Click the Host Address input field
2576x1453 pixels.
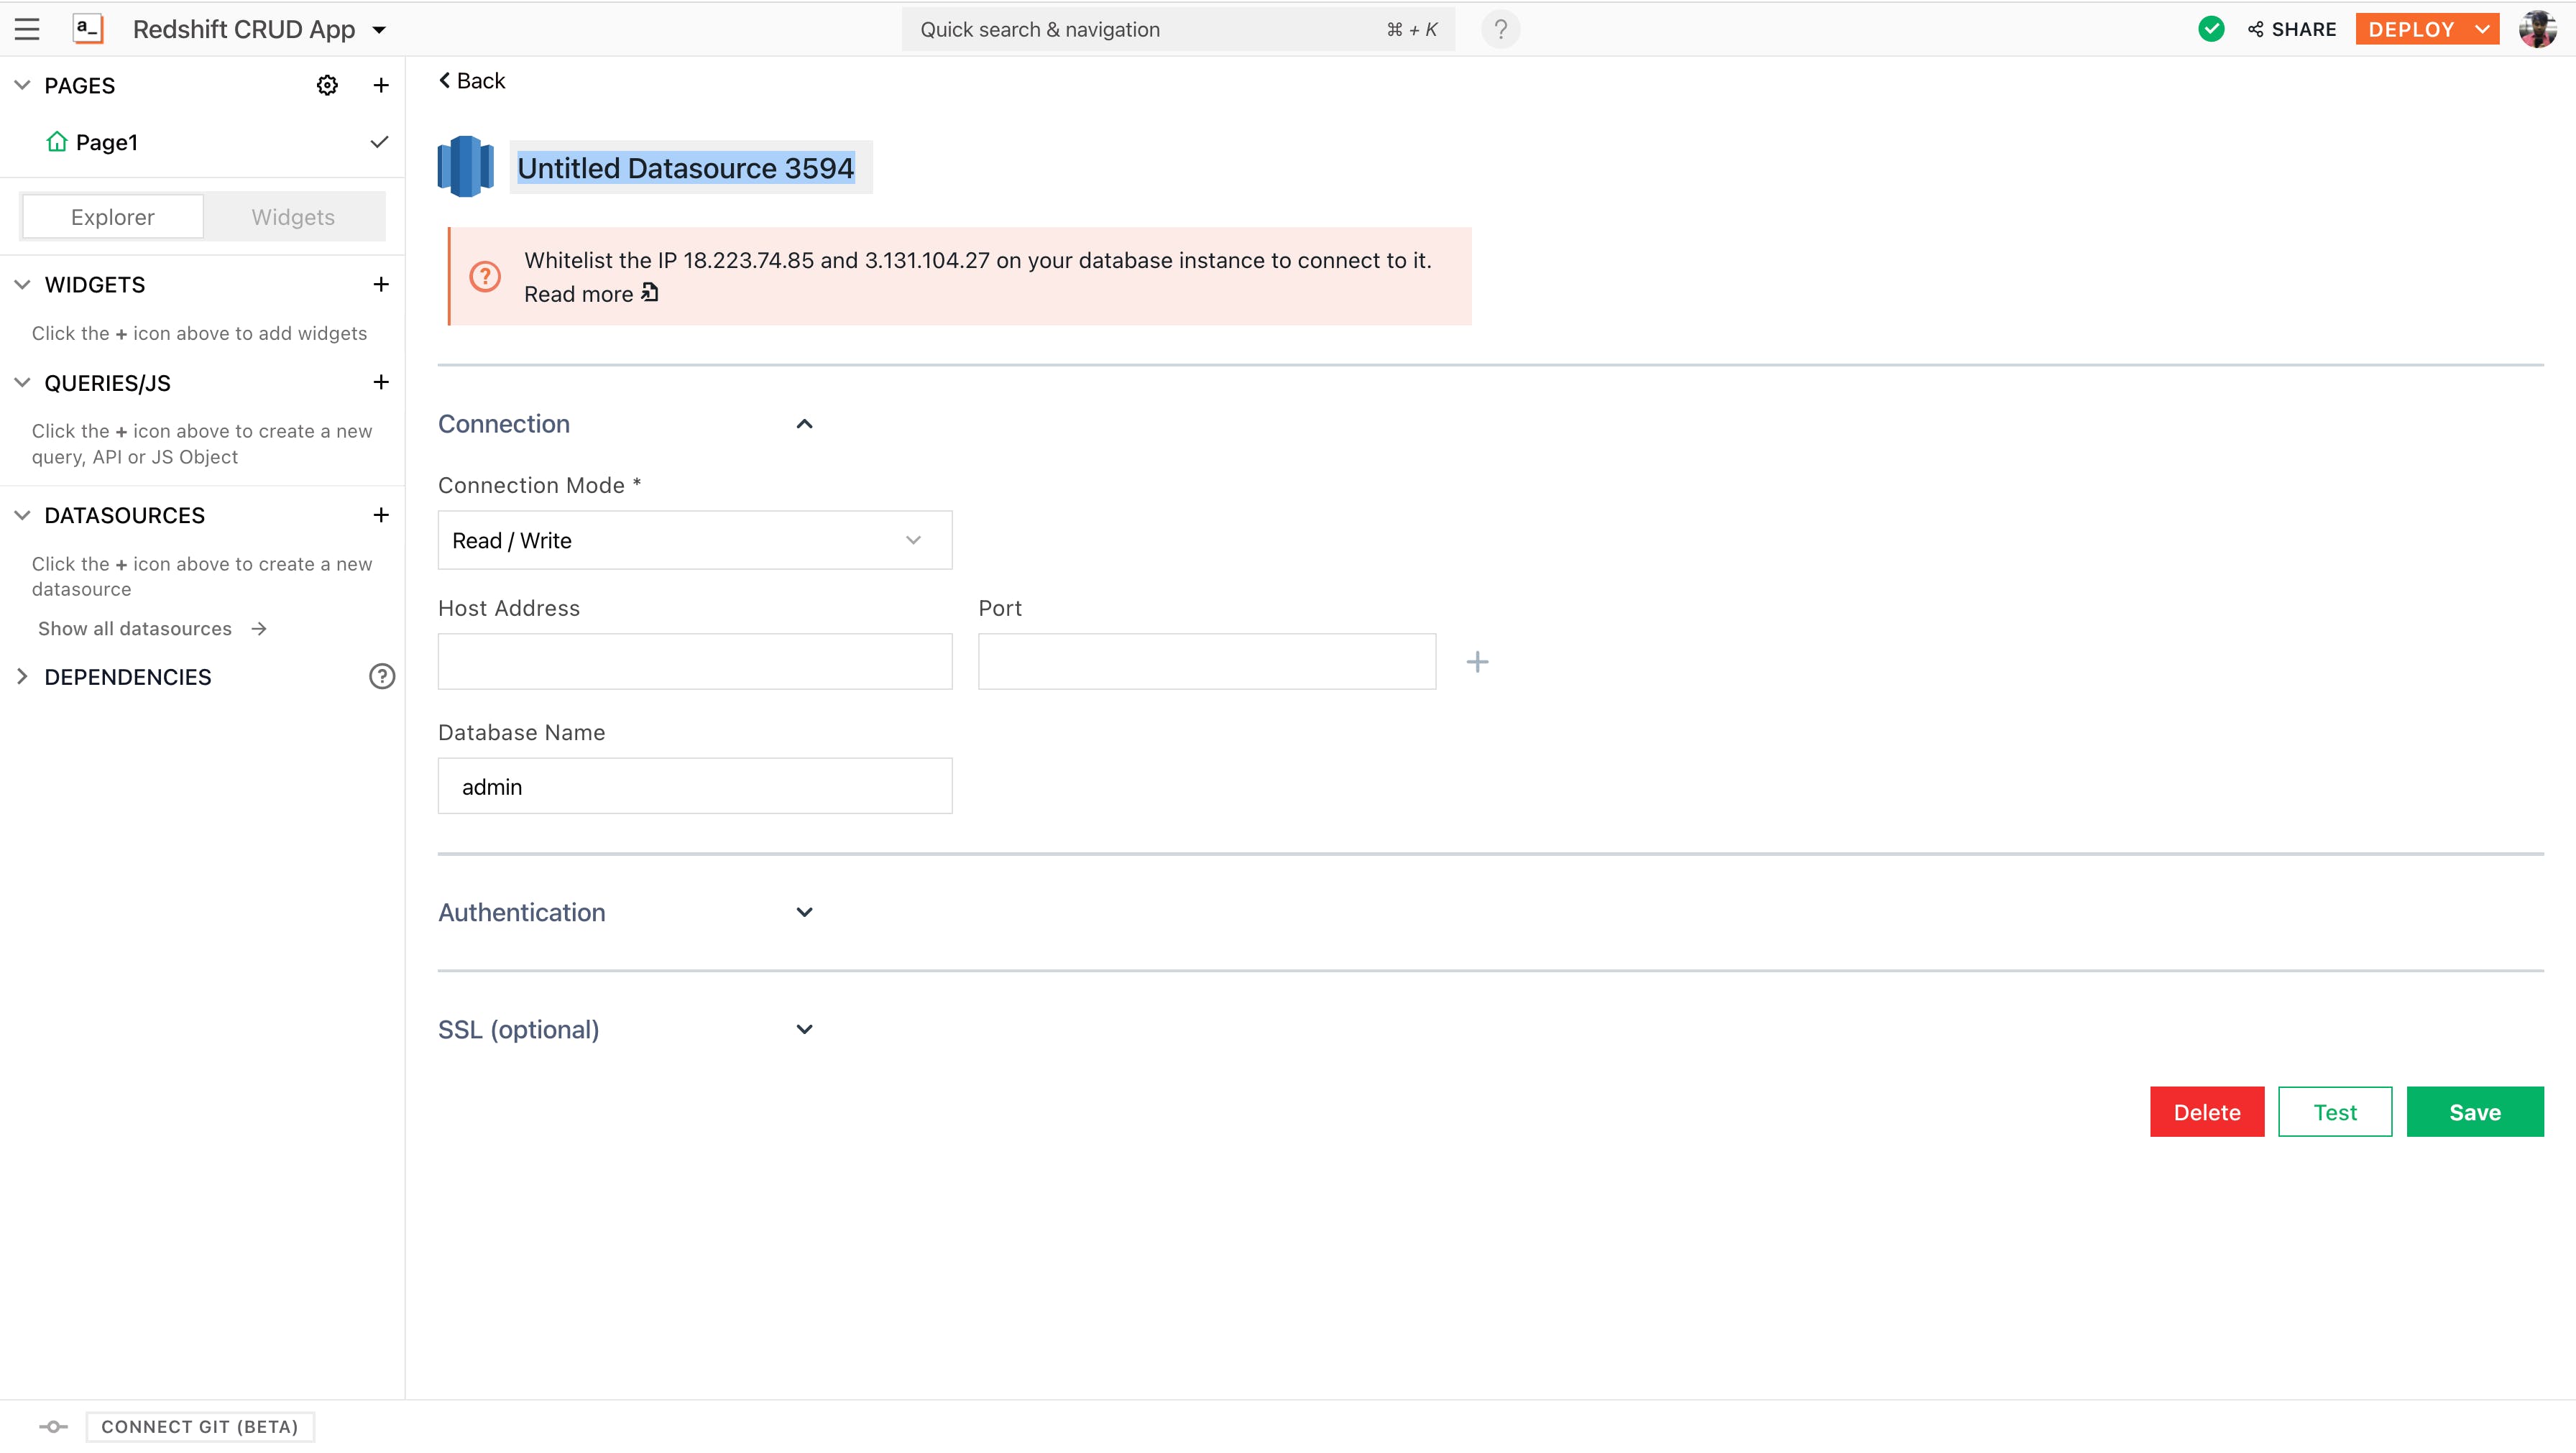click(695, 662)
